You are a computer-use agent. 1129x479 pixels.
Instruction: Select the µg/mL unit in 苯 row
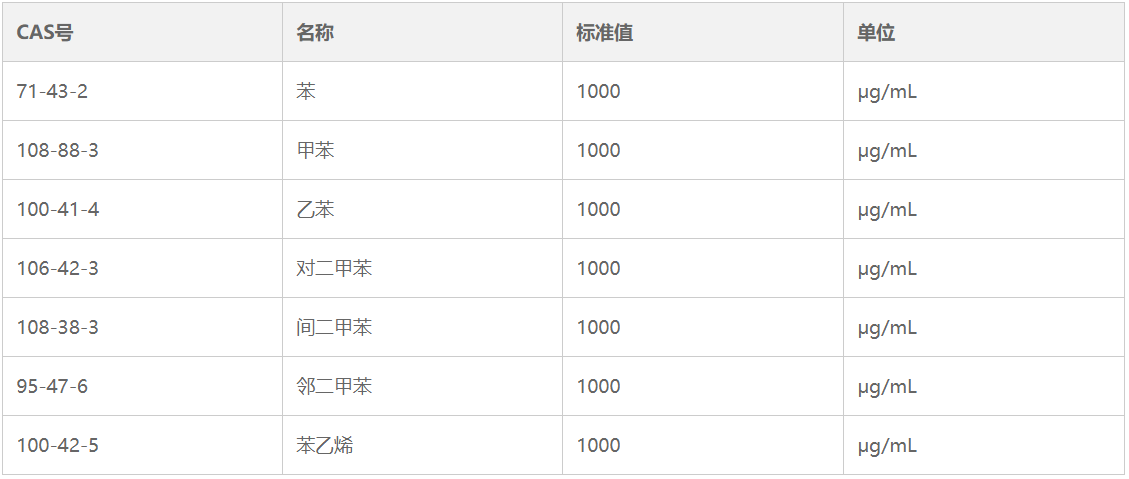pos(887,92)
